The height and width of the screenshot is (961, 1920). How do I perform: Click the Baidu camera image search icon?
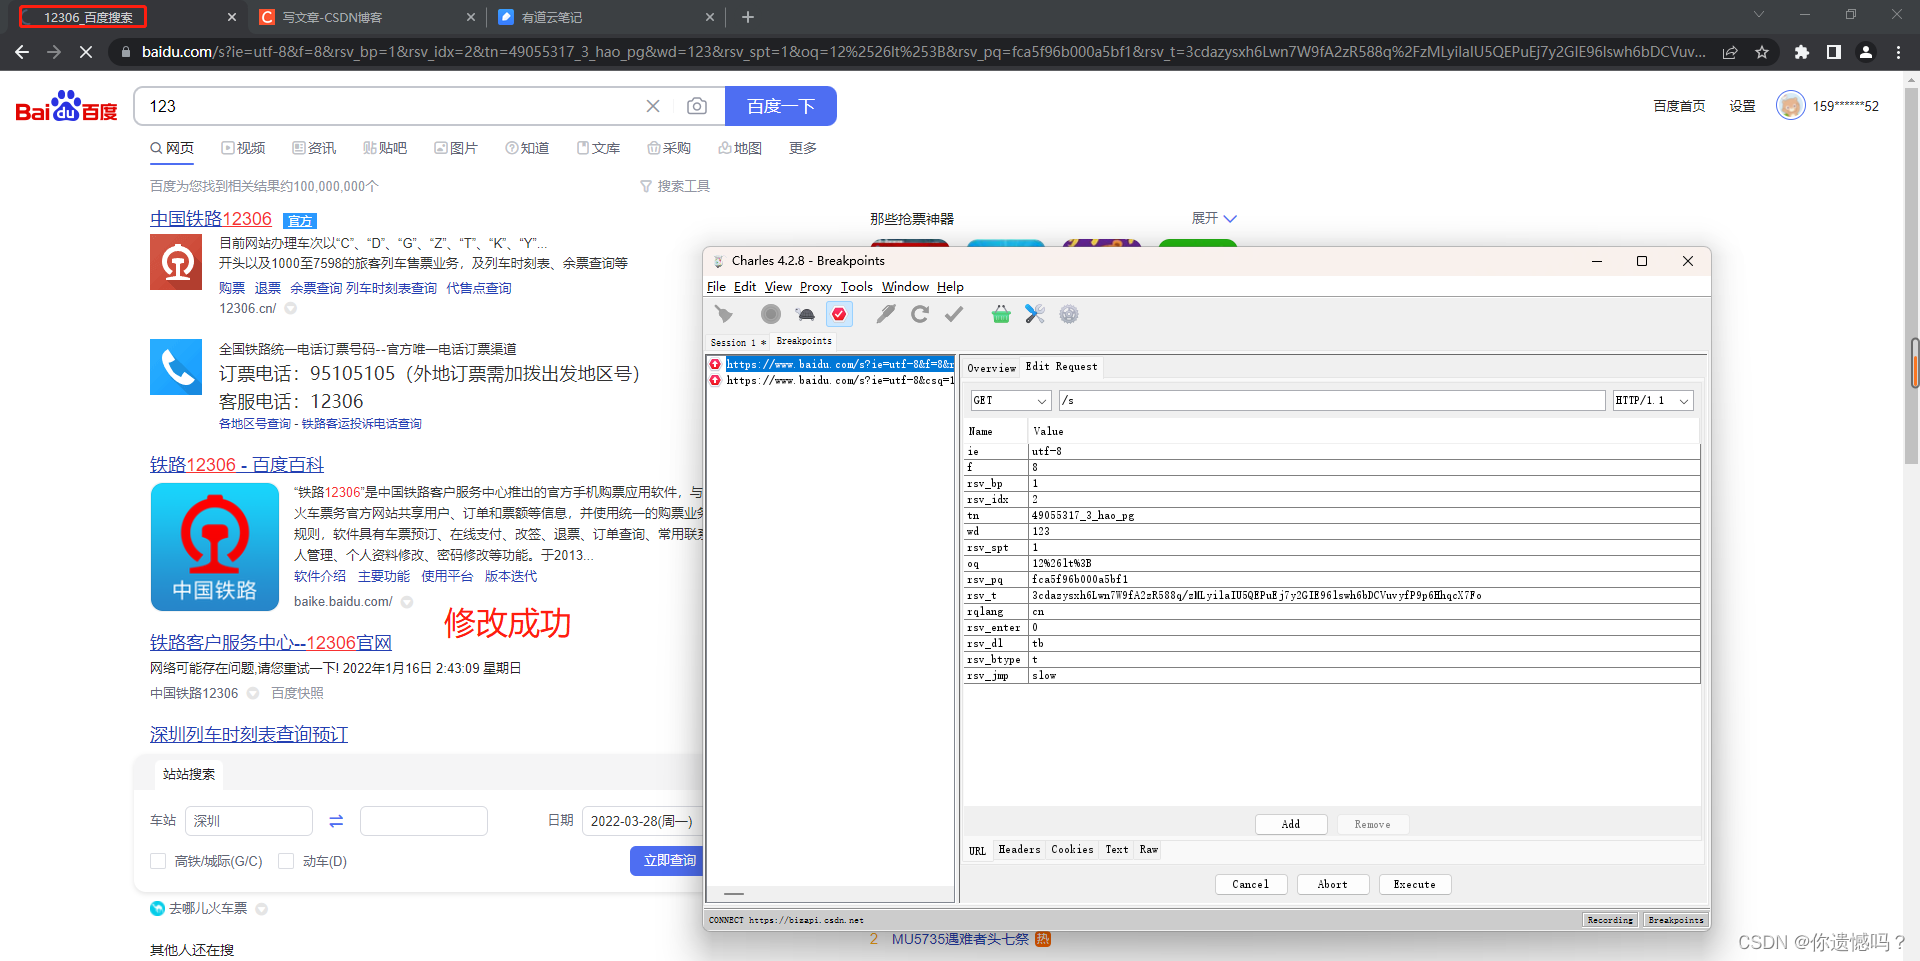[697, 106]
